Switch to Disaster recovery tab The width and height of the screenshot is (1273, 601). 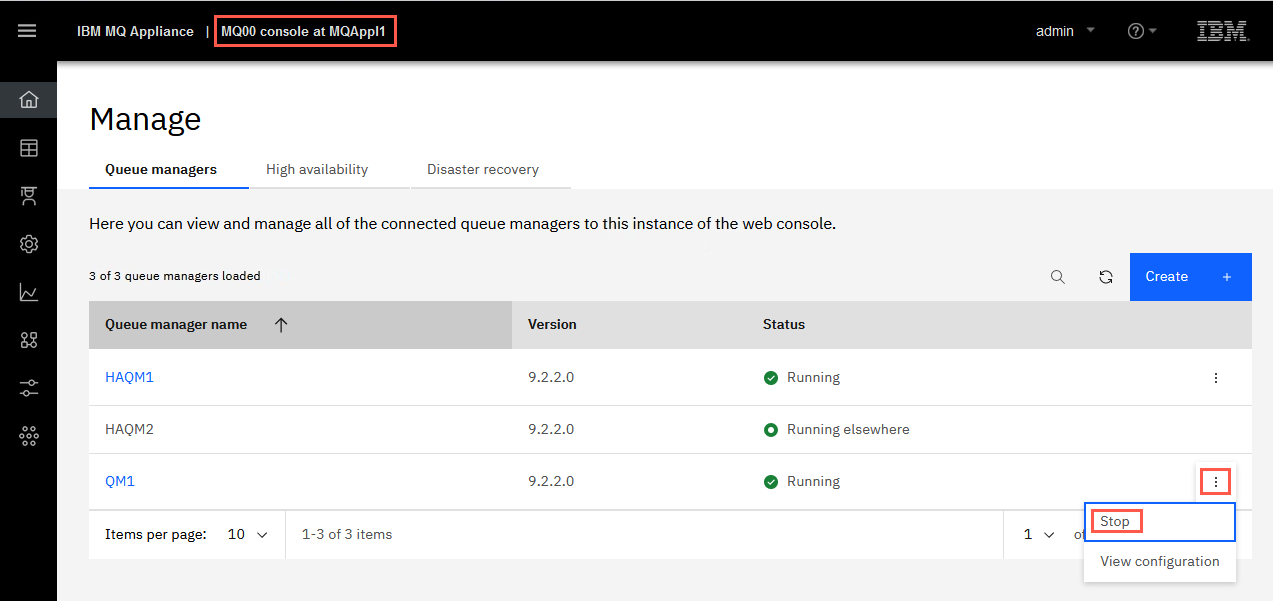[x=483, y=170]
